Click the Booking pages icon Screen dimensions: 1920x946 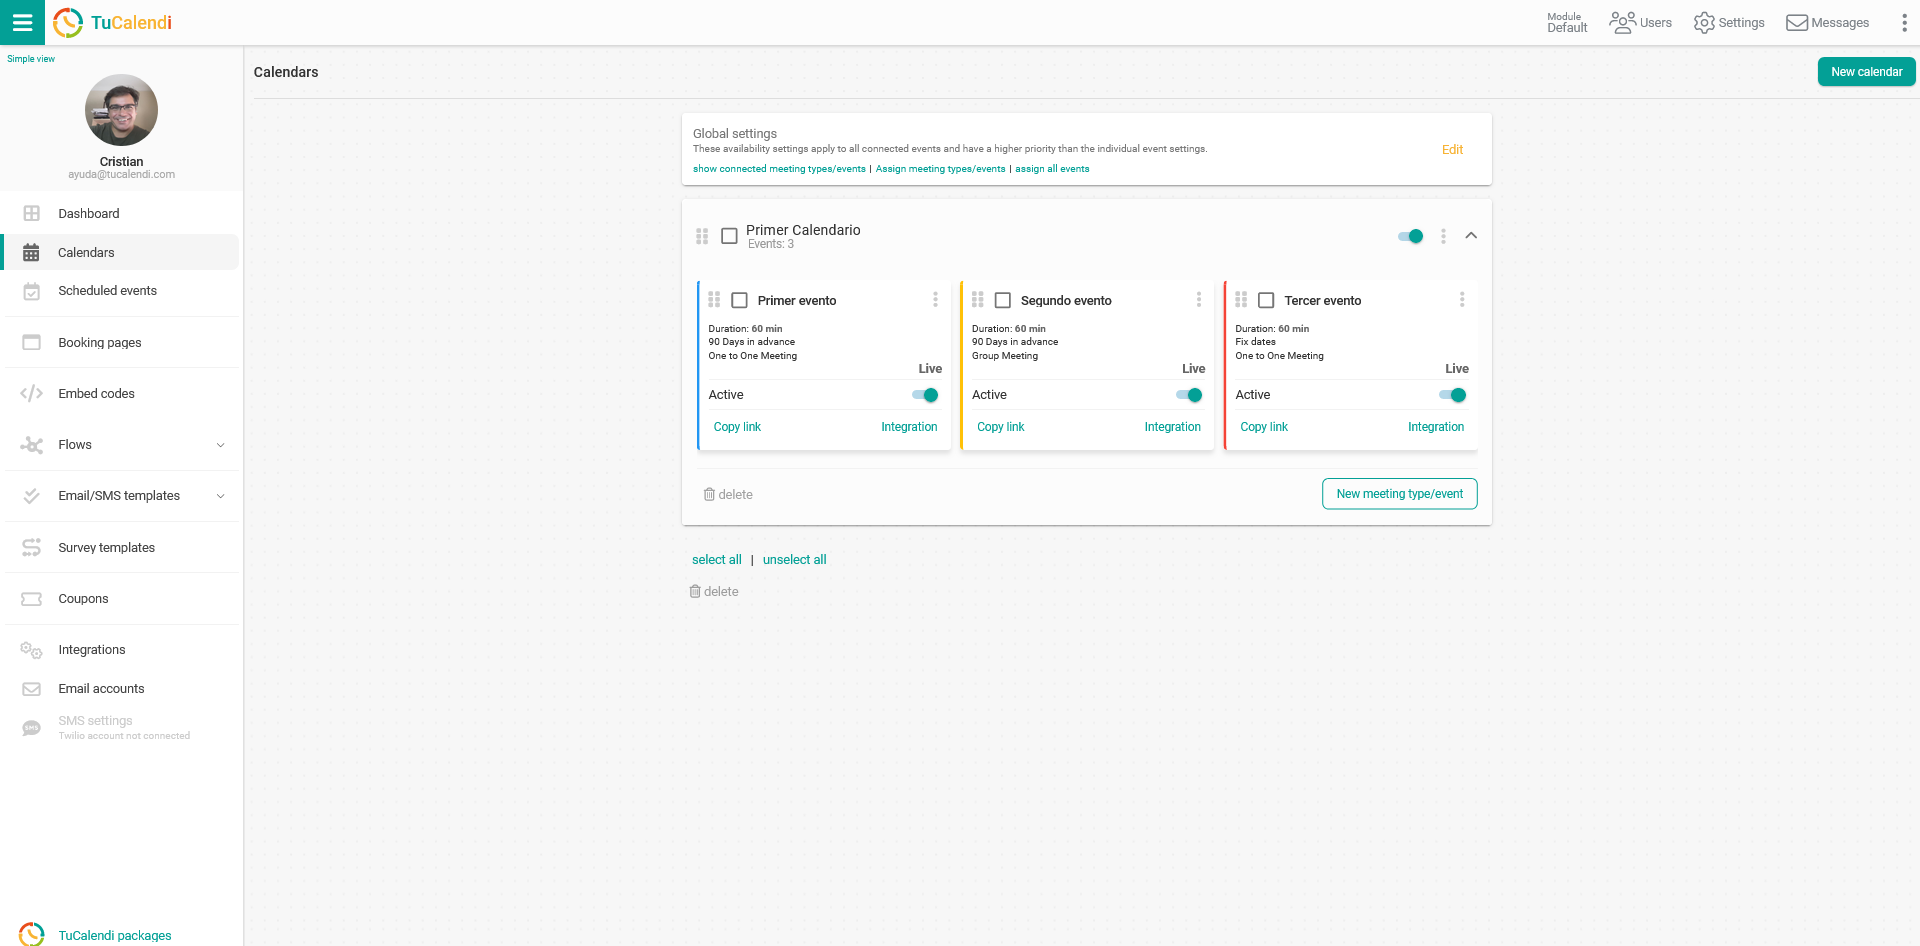pos(32,342)
